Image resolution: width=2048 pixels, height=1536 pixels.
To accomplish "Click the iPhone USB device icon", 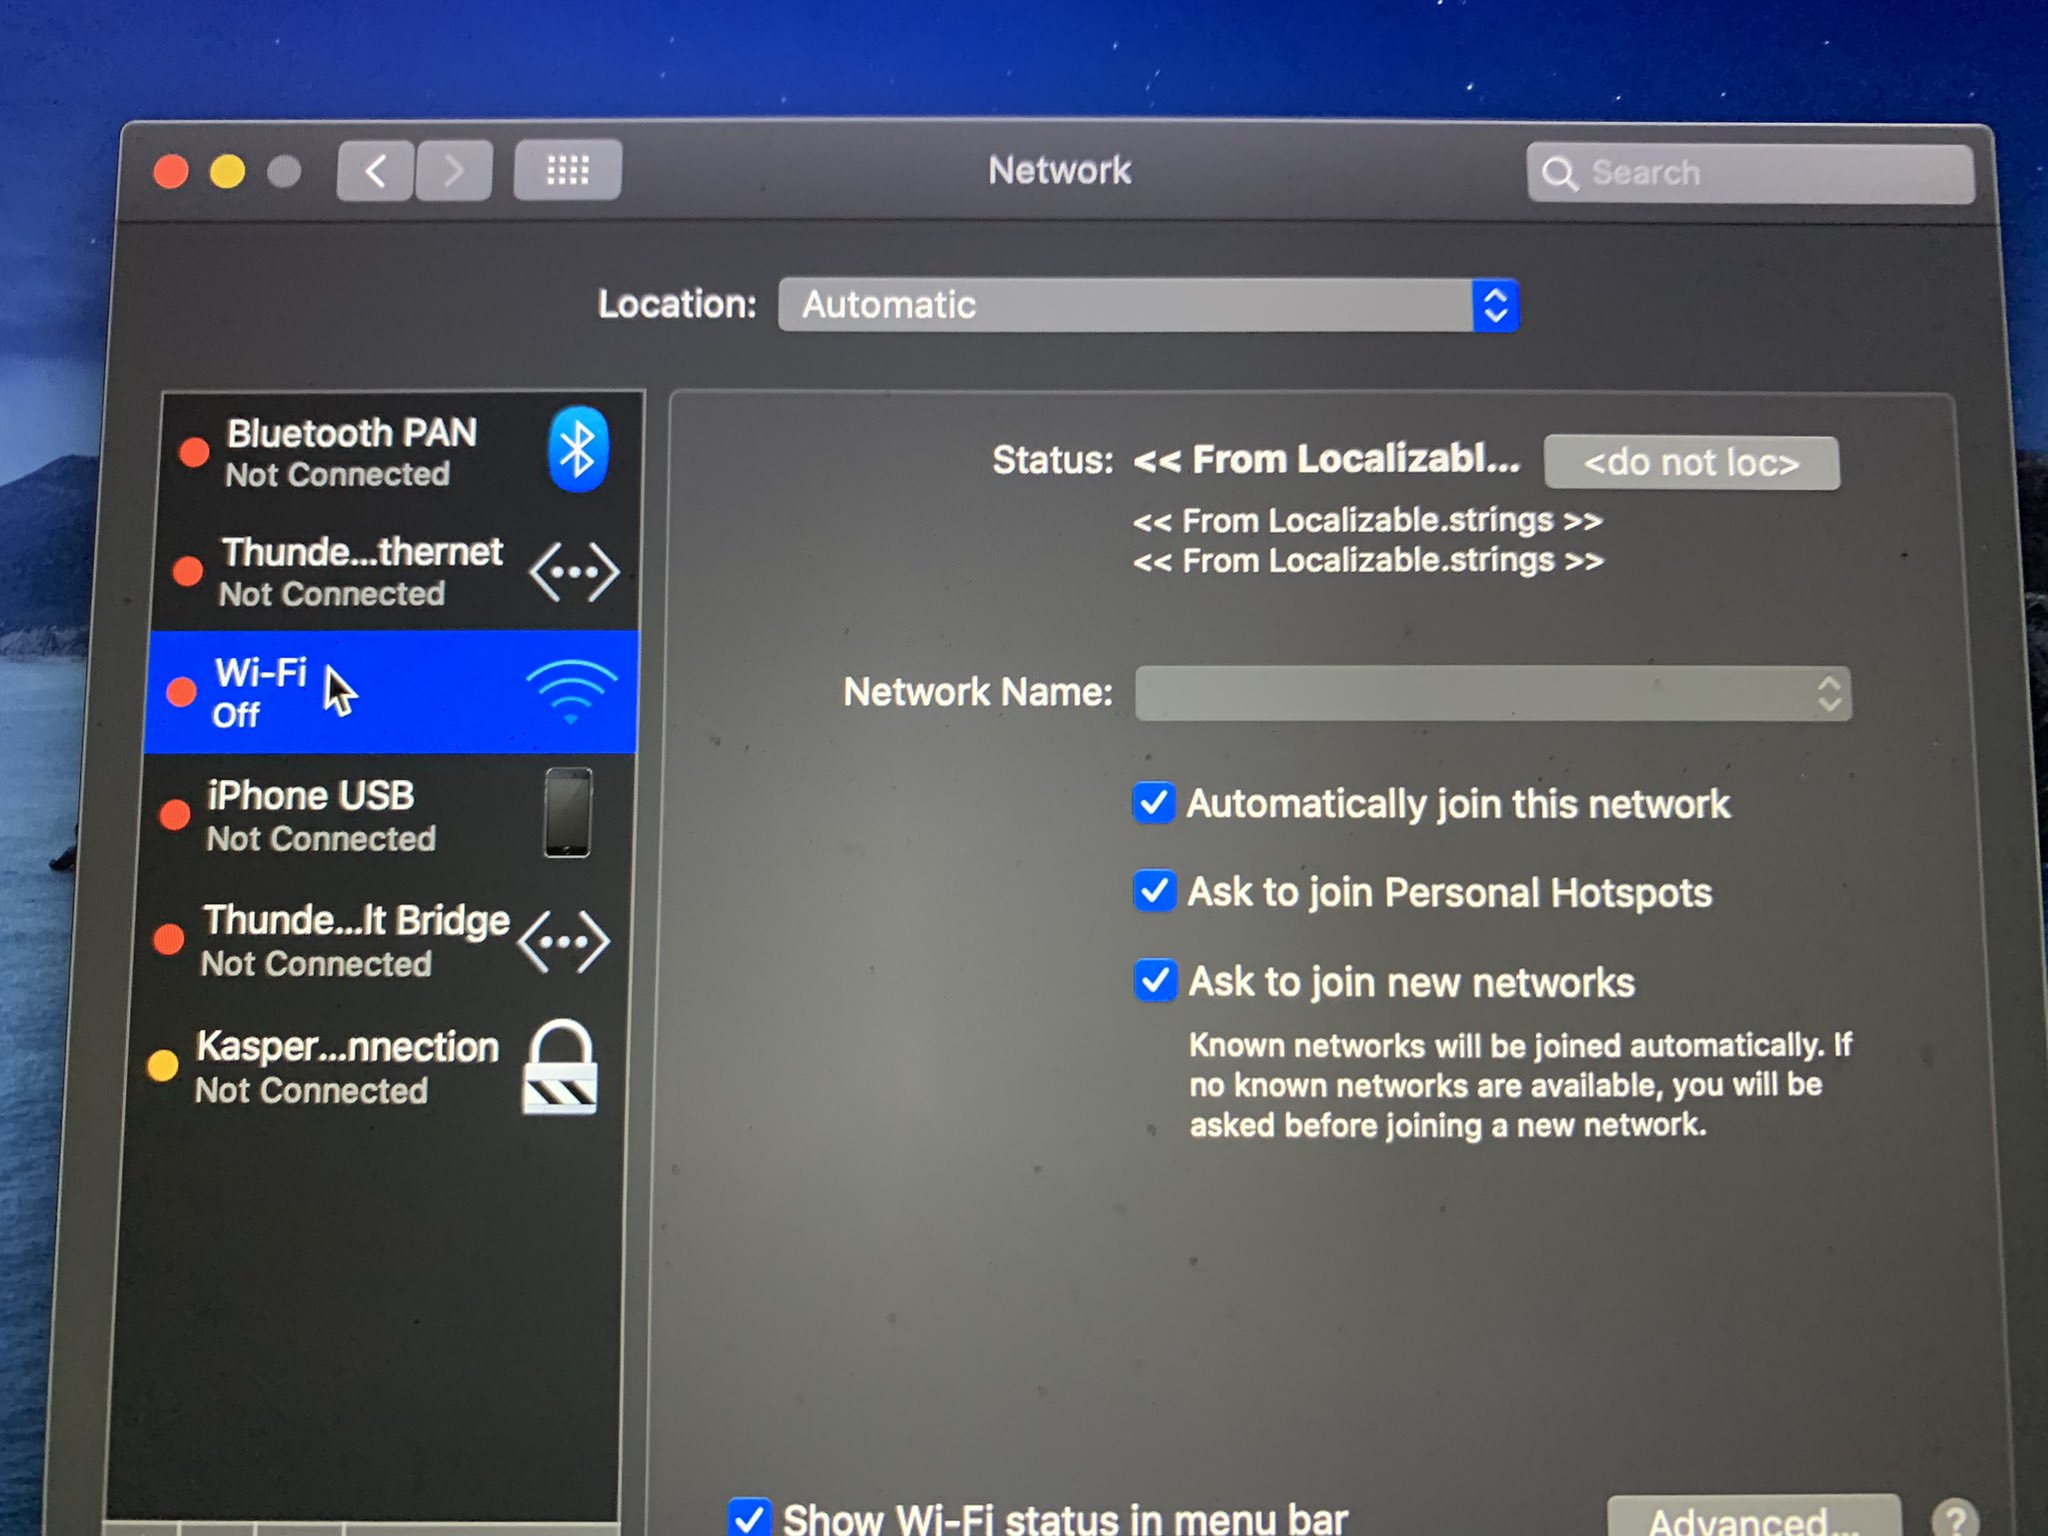I will [x=567, y=813].
